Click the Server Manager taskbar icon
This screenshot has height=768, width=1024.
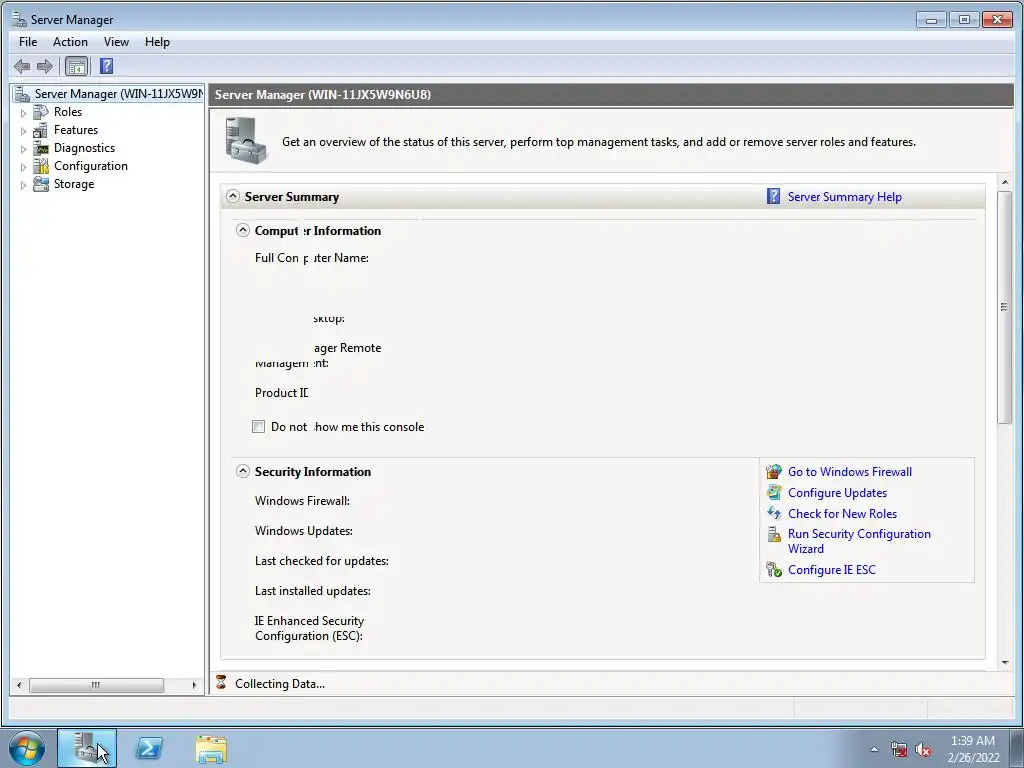click(x=87, y=748)
